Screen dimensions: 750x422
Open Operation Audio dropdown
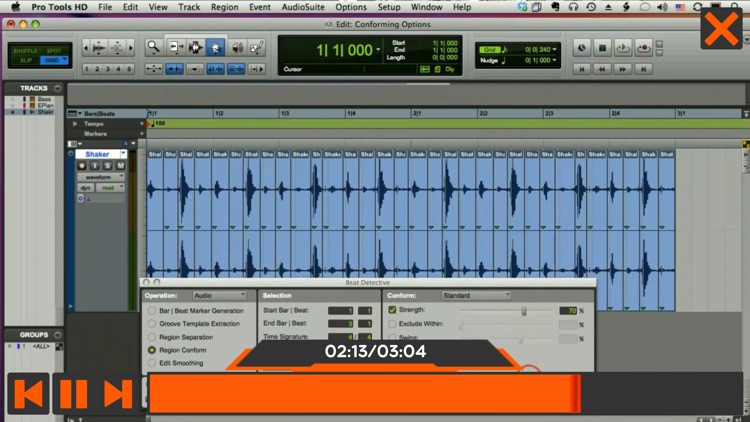220,296
